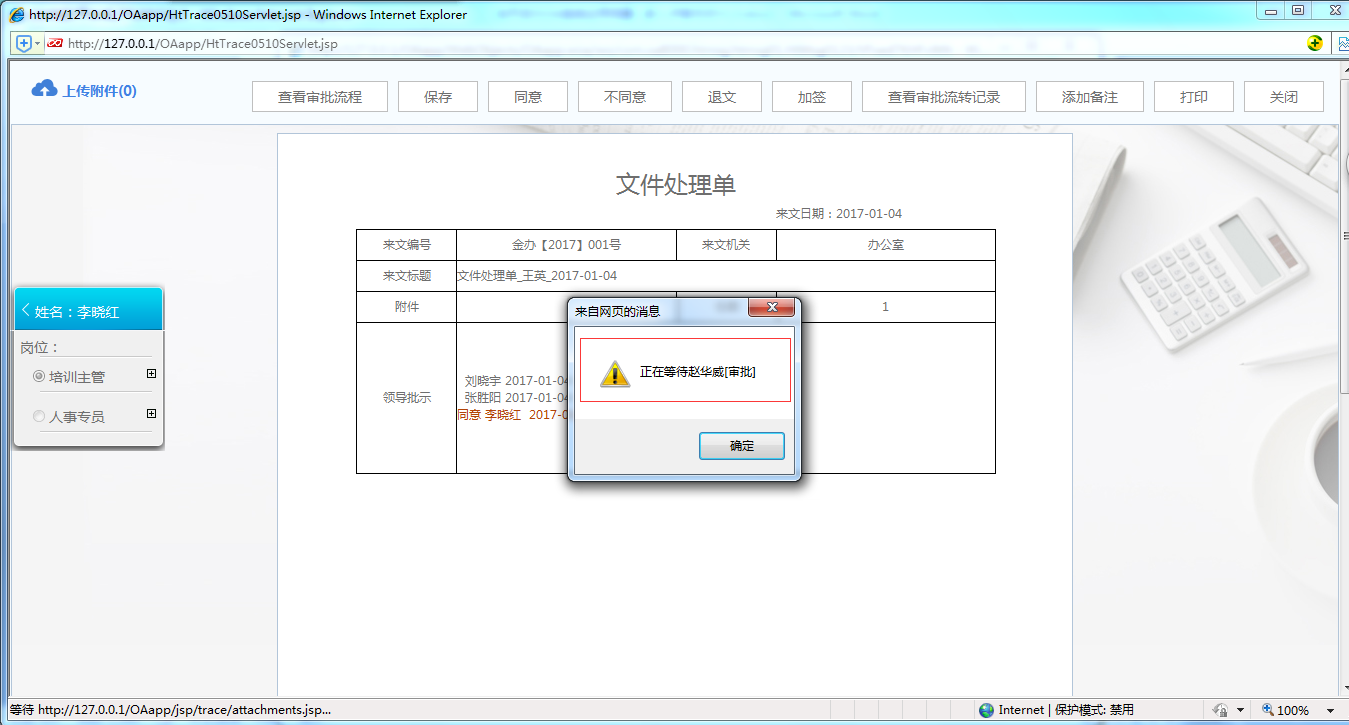This screenshot has width=1349, height=725.
Task: Click the 刘晓宇 approval entry
Action: [x=516, y=381]
